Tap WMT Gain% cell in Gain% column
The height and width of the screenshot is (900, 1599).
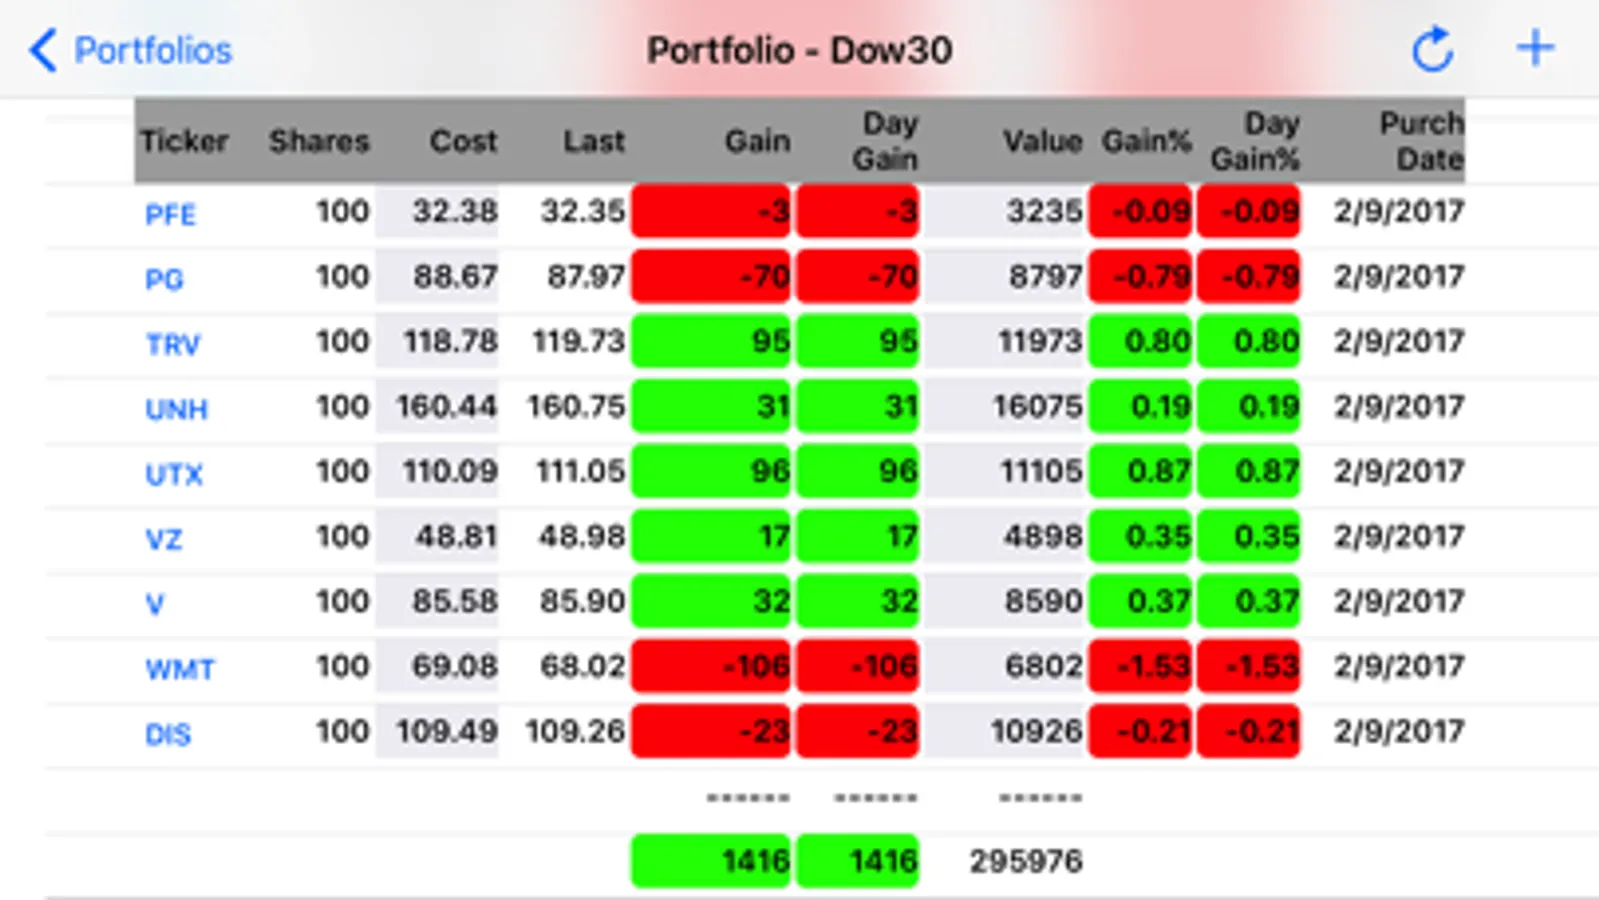click(1140, 666)
